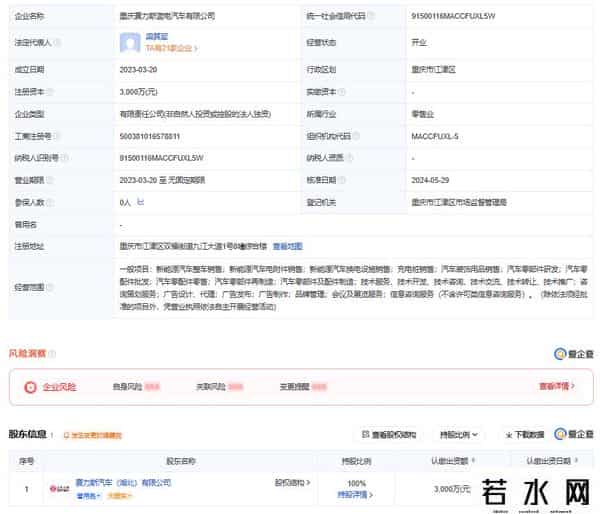Expand 股权结构 in shareholder row
This screenshot has height=514, width=600.
coord(292,483)
